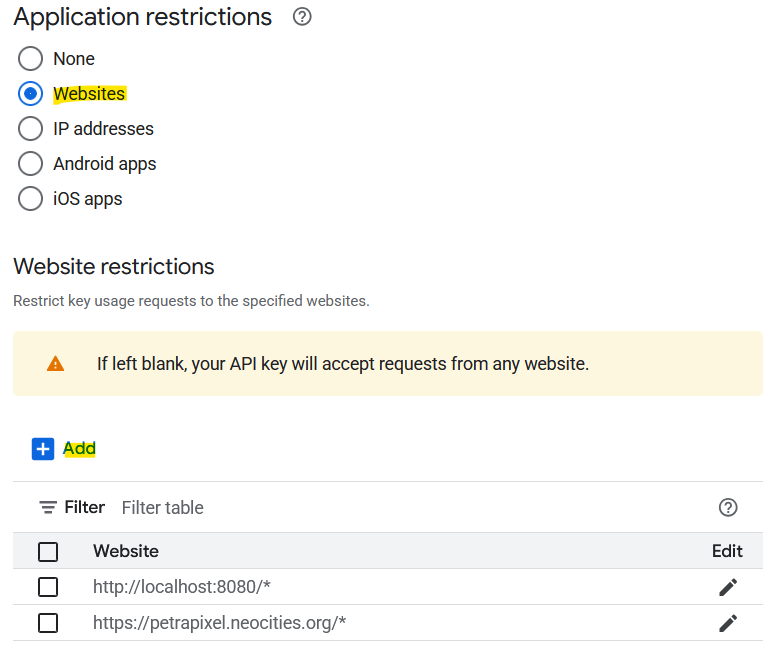Select IP addresses restriction
This screenshot has height=667, width=780.
(x=31, y=129)
